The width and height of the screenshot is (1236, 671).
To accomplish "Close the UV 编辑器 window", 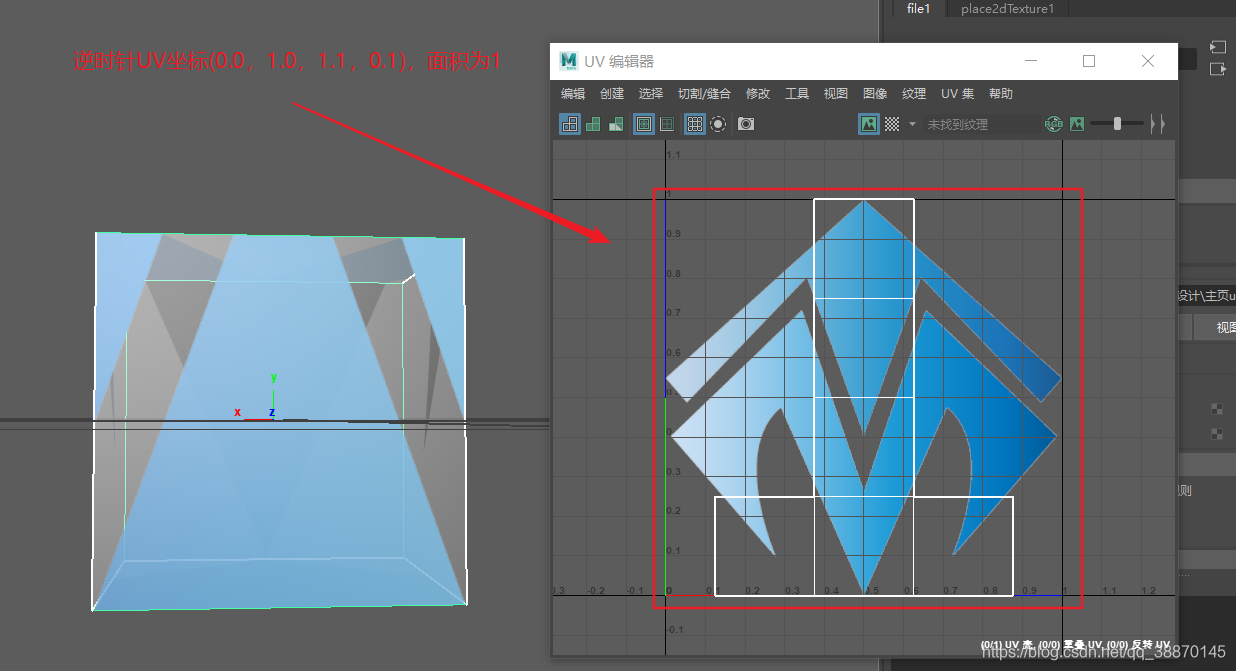I will (x=1148, y=61).
